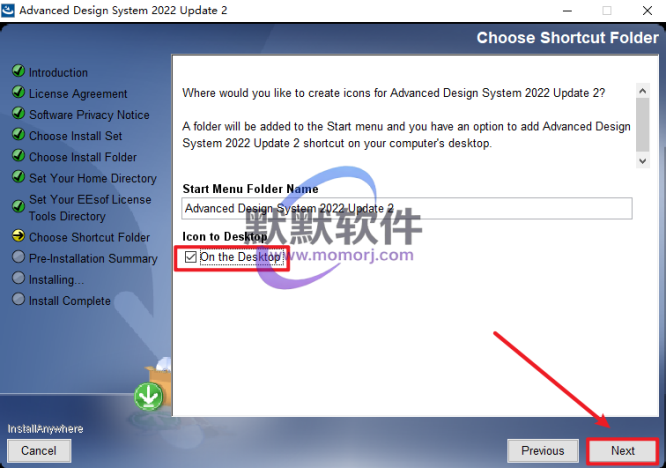The width and height of the screenshot is (666, 468).
Task: Click the scroll down arrow in description box
Action: click(643, 161)
